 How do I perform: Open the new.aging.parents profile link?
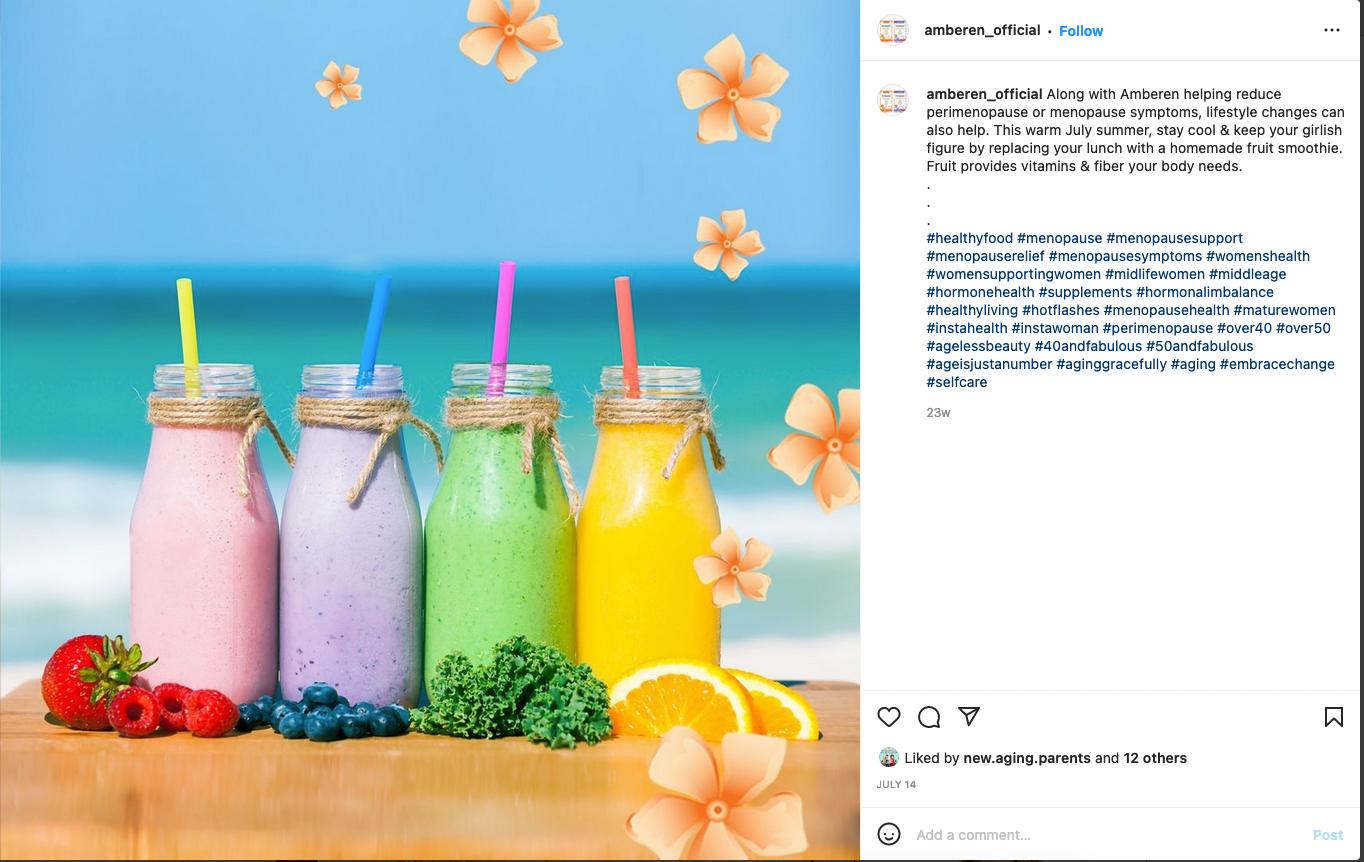tap(1027, 758)
